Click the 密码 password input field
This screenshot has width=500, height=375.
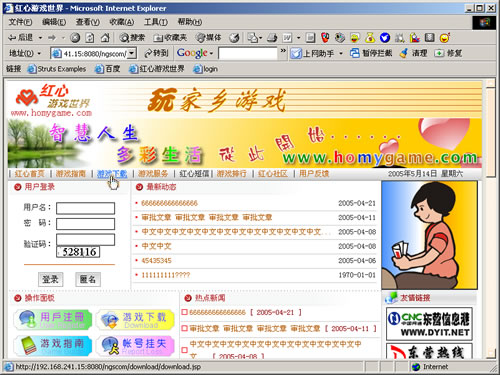coord(85,224)
